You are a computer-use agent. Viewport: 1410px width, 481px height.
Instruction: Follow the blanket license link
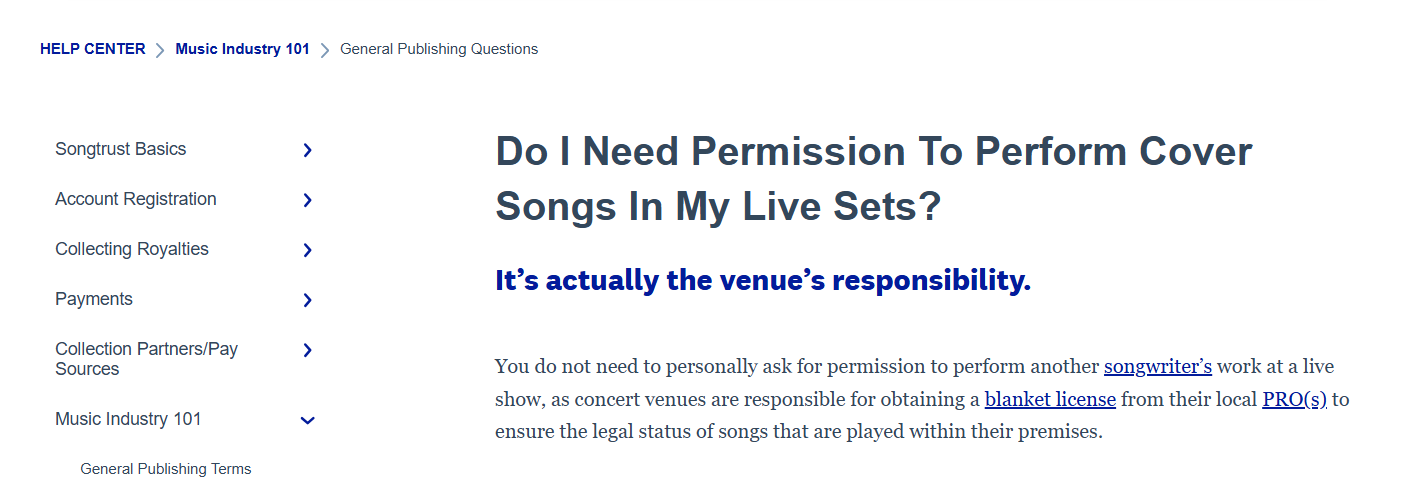click(1050, 400)
